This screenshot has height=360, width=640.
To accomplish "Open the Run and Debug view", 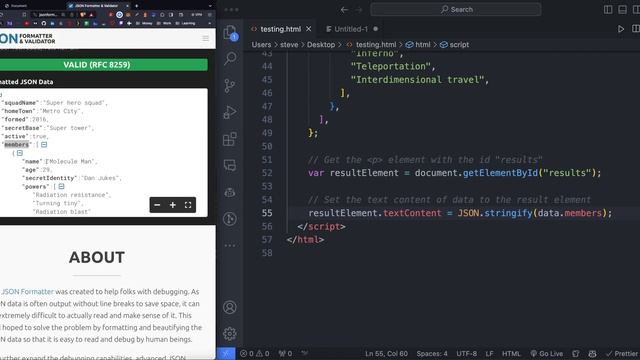I will (x=230, y=112).
